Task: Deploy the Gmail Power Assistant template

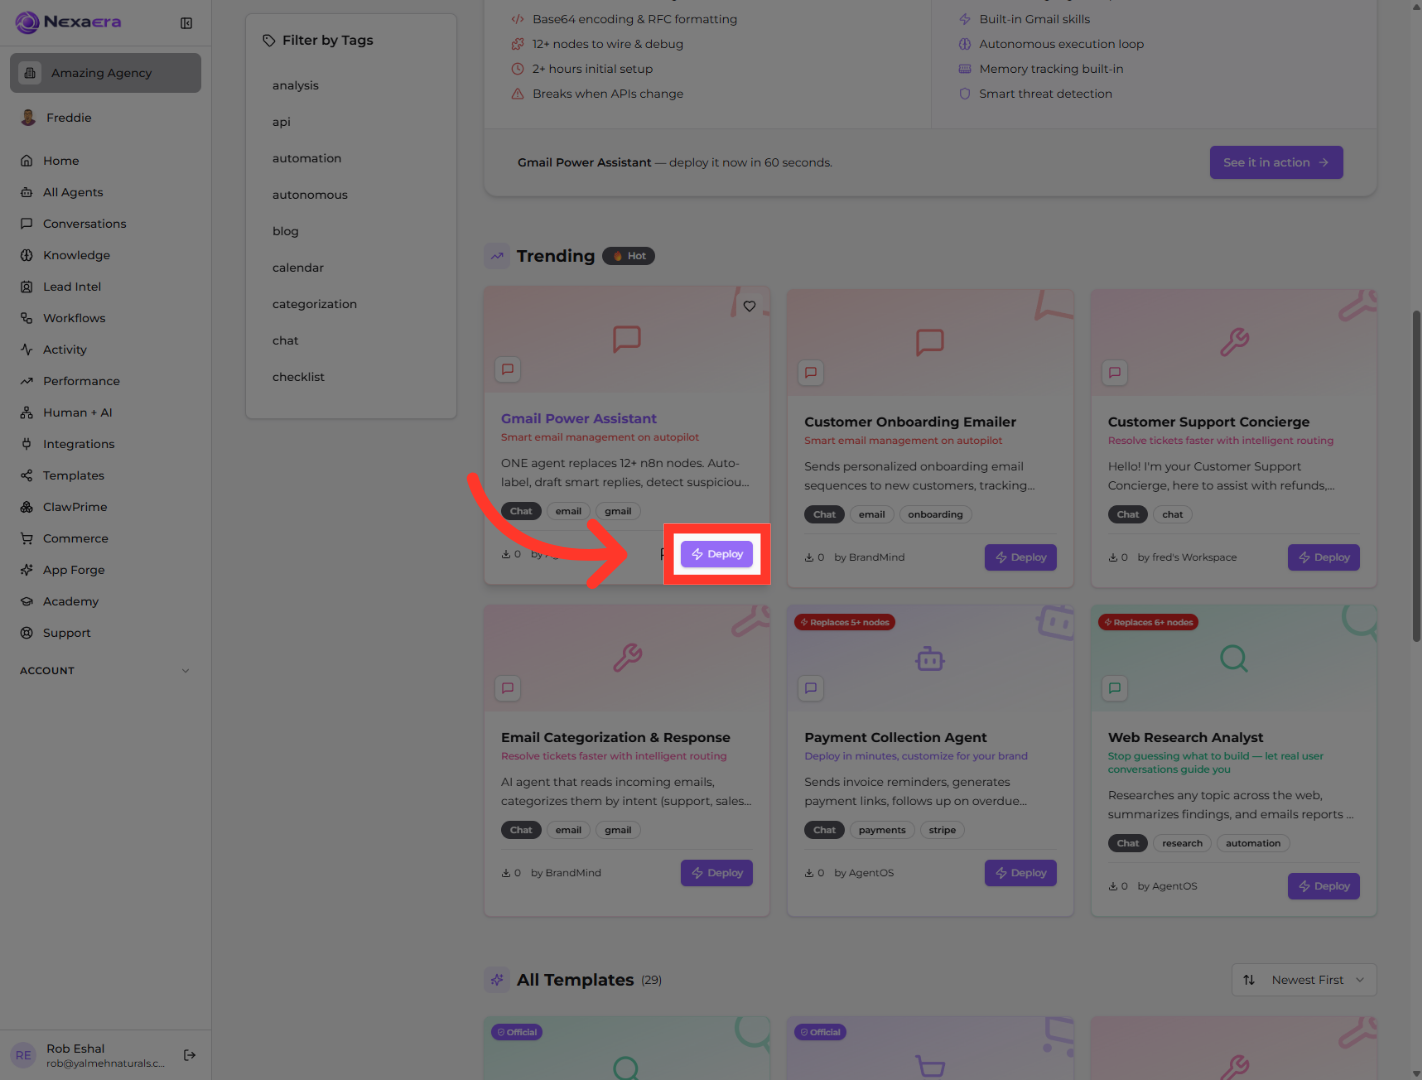Action: [717, 554]
